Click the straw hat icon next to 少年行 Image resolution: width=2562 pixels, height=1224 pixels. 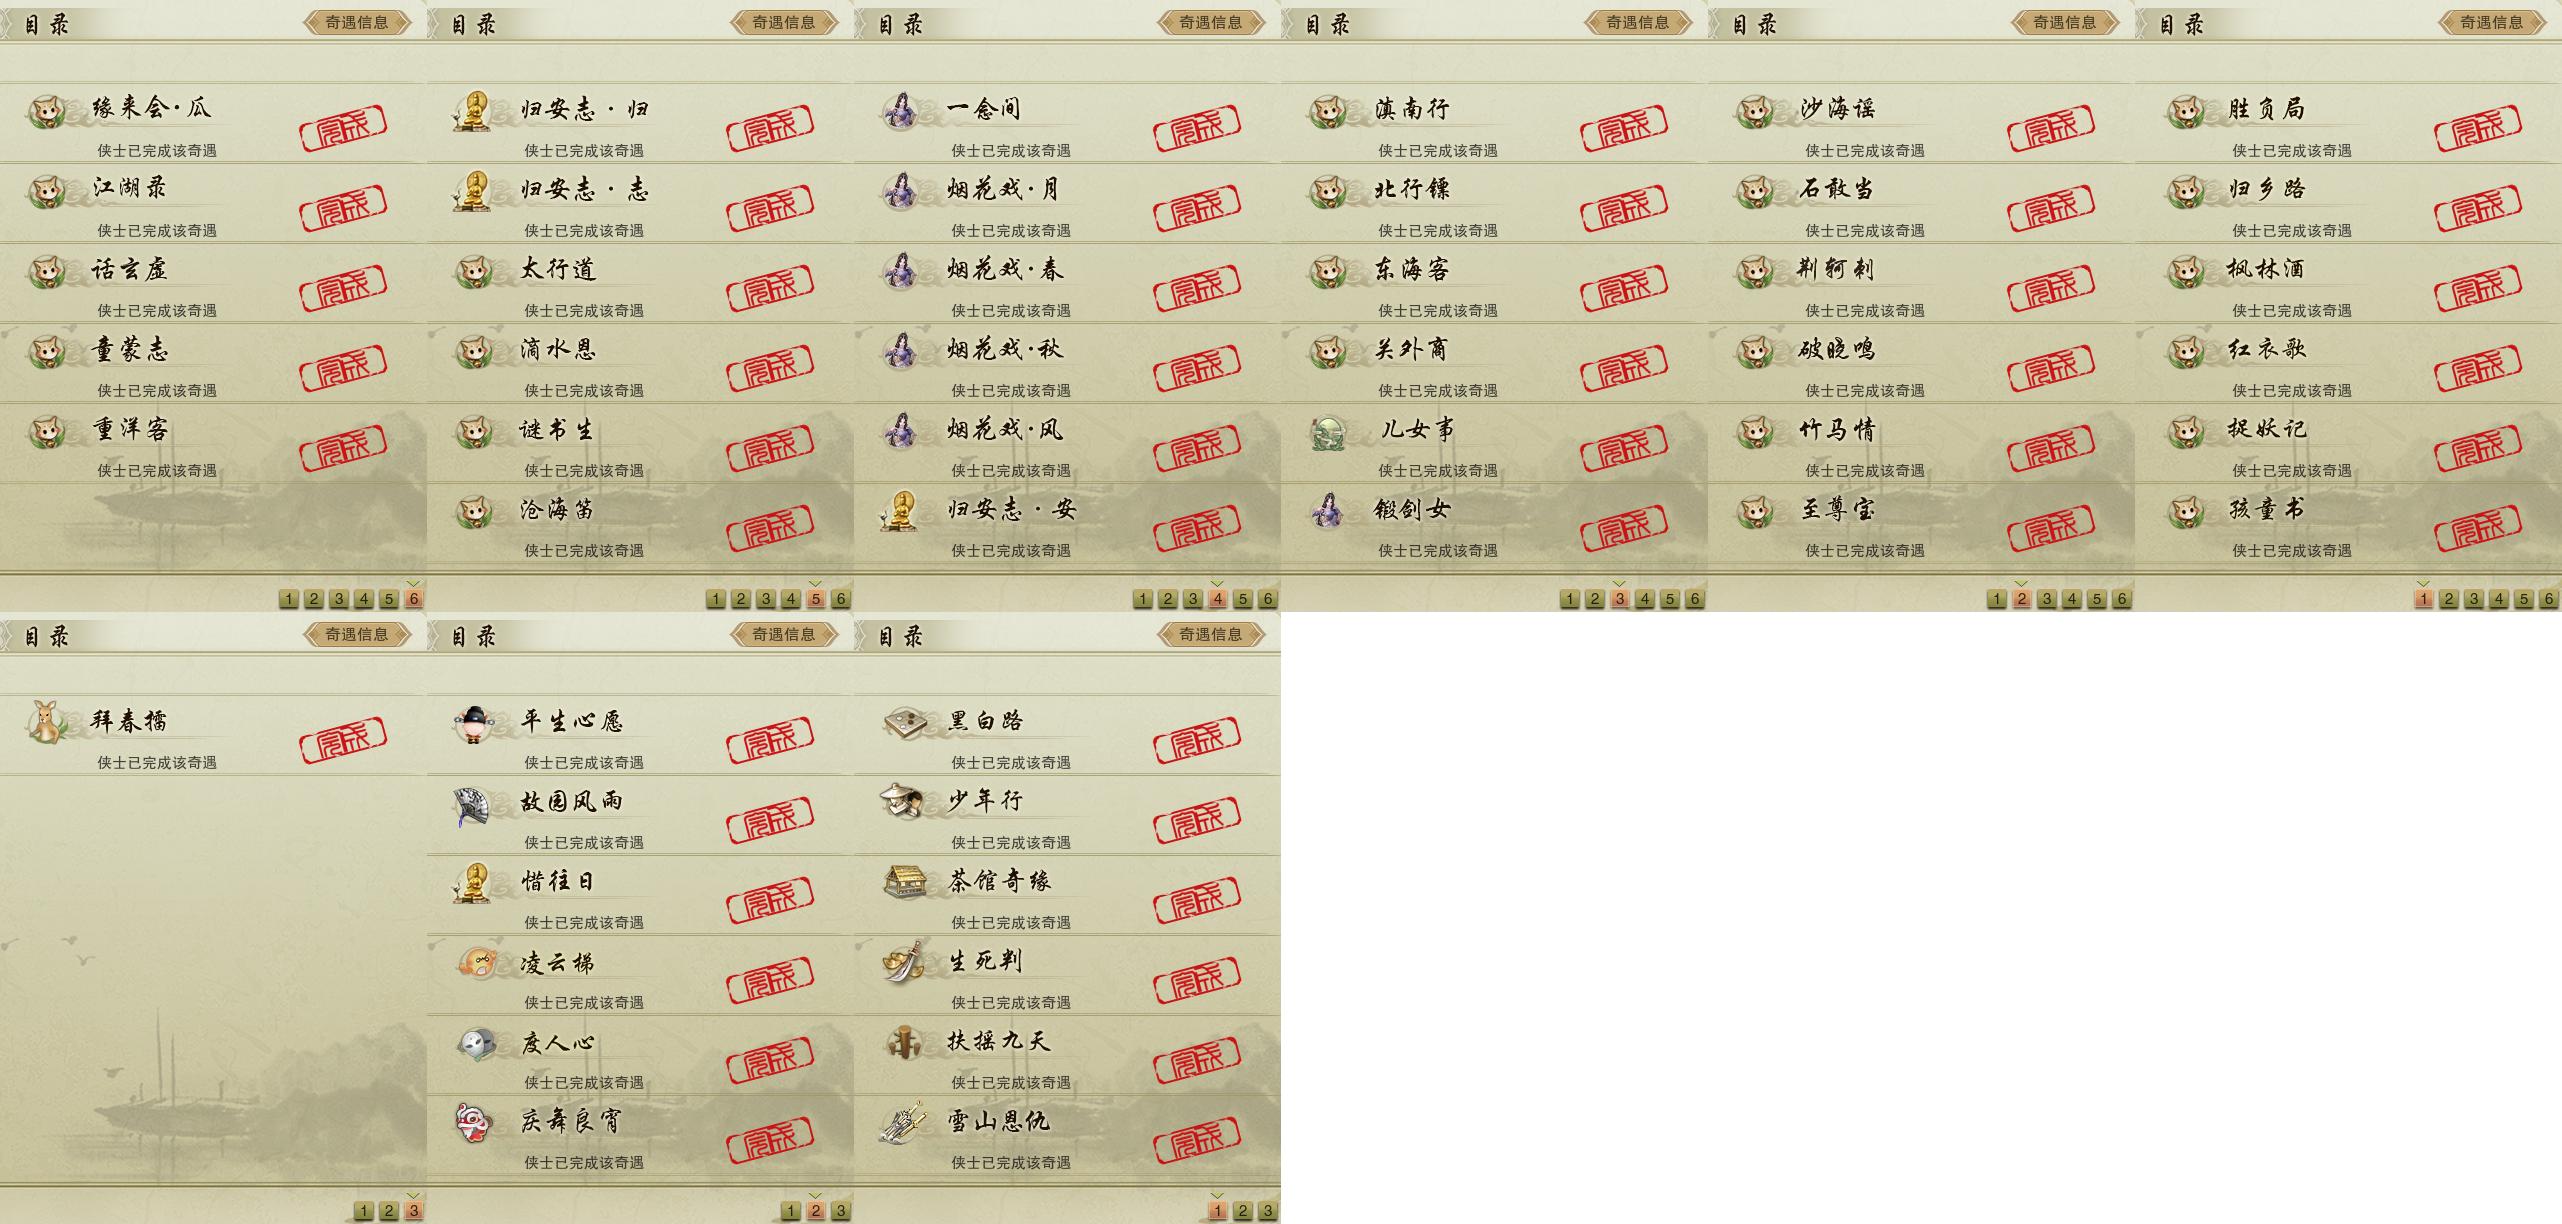coord(904,802)
